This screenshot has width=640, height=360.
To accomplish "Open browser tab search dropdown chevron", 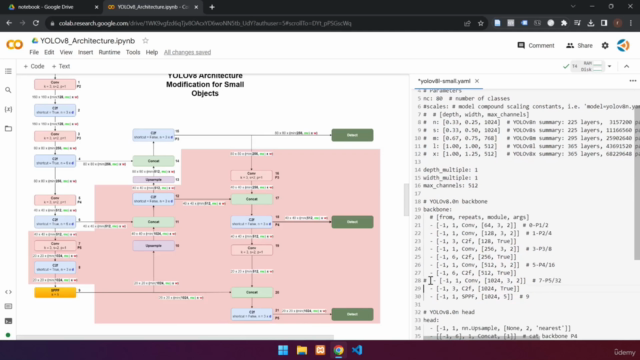I will pos(573,7).
